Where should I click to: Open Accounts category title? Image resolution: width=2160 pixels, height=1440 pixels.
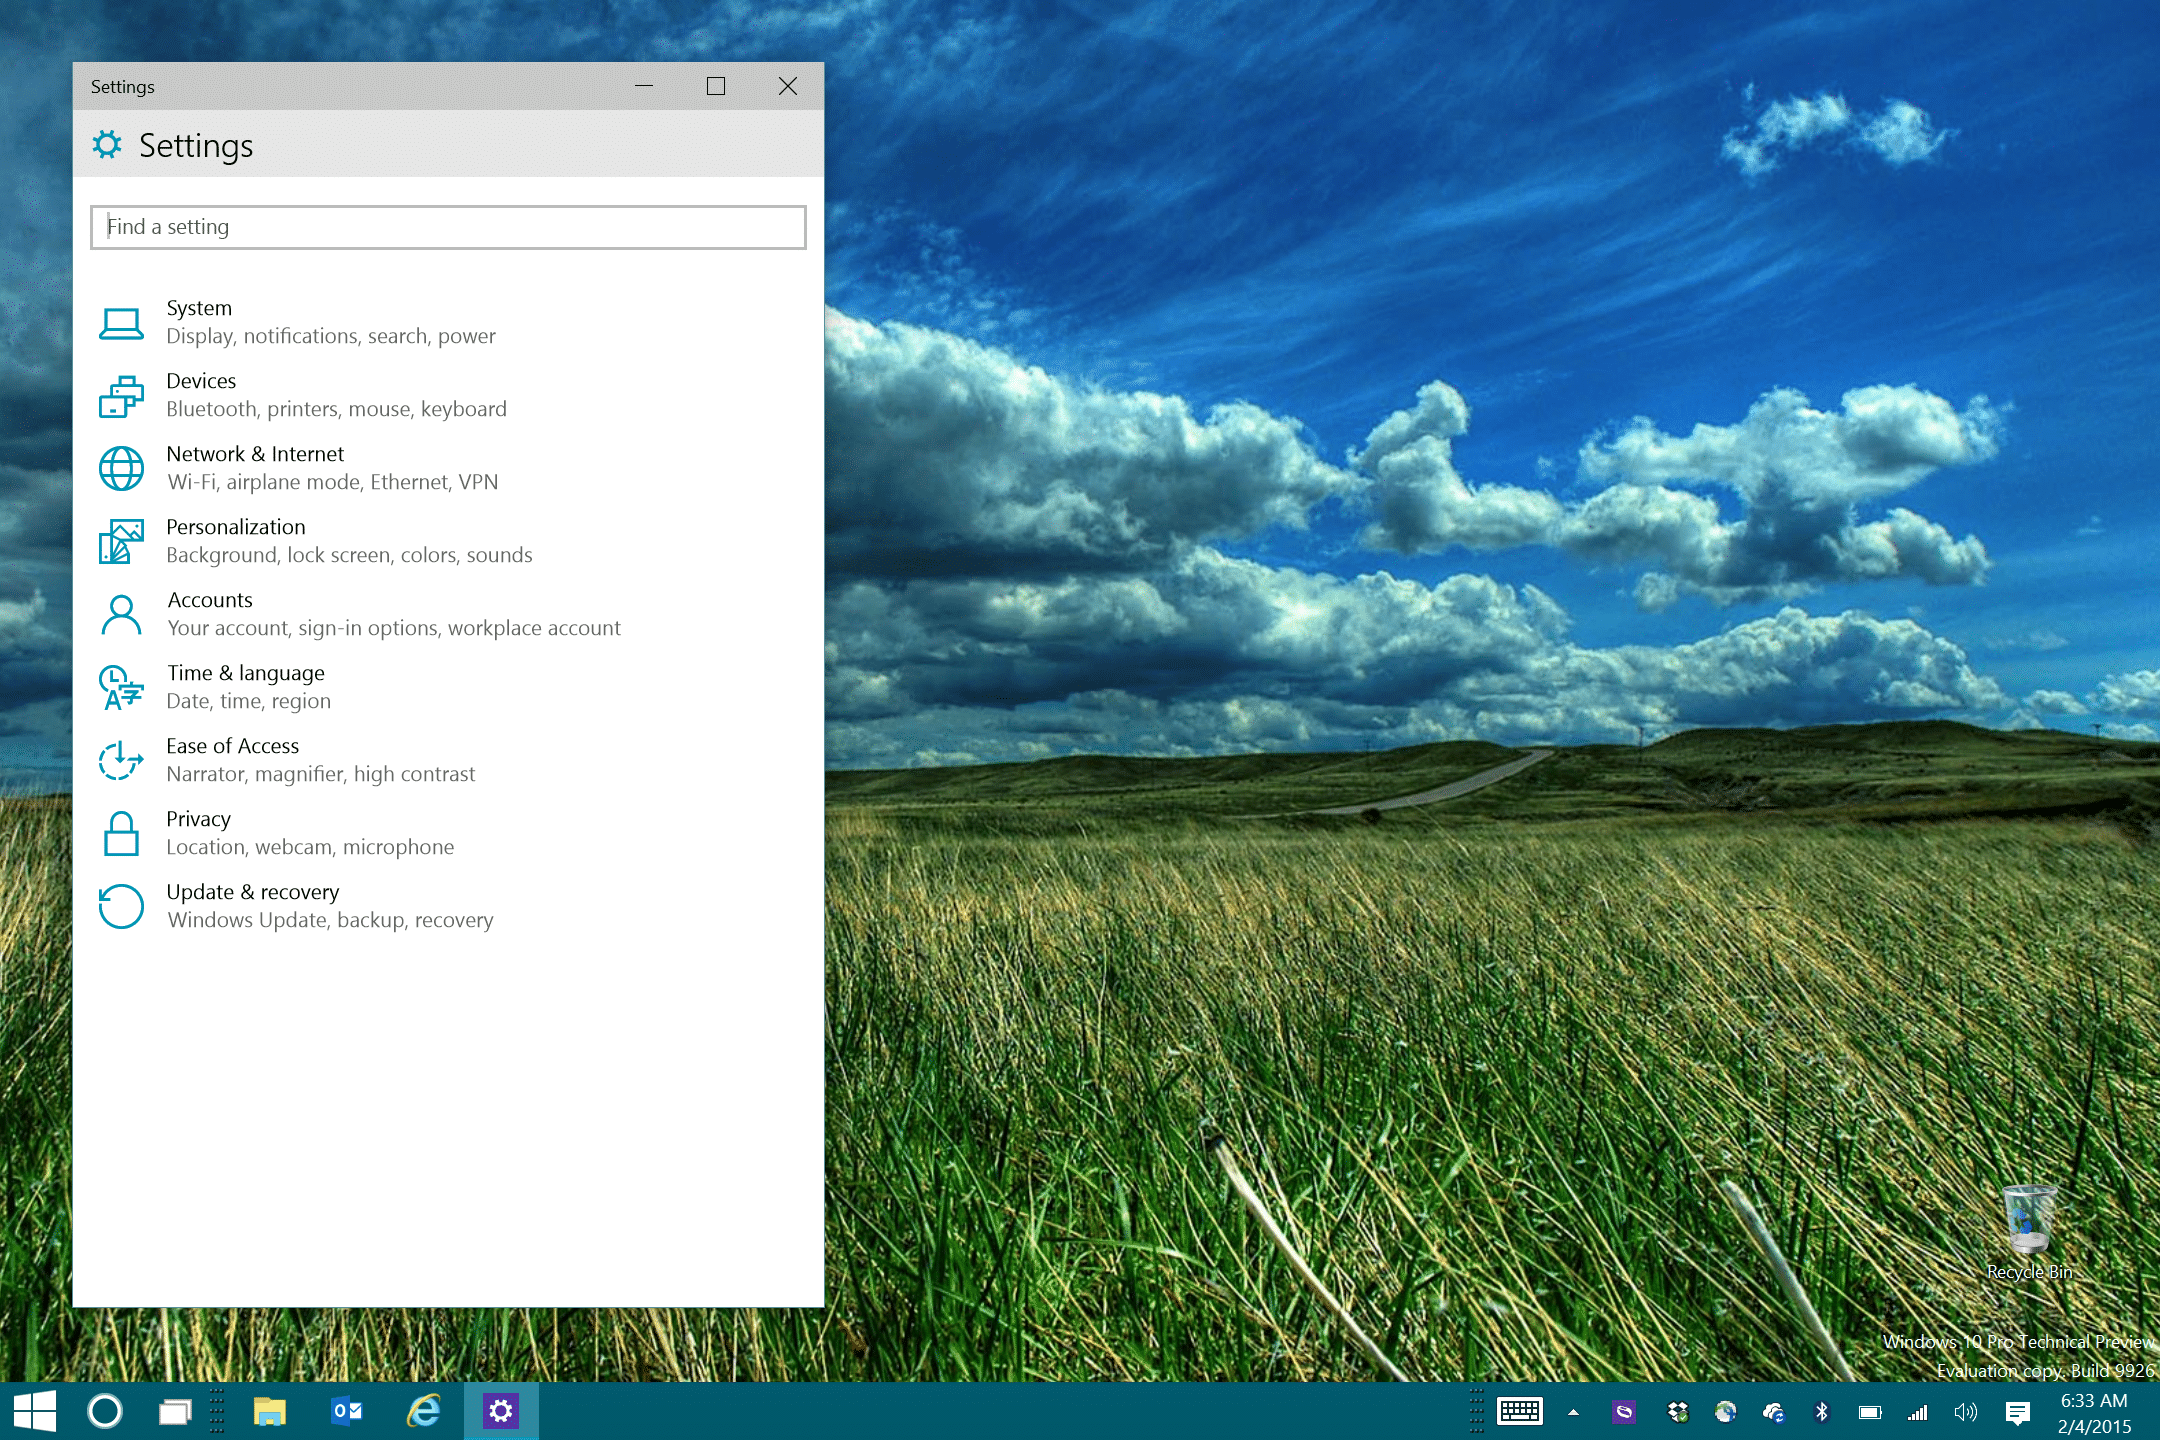[x=210, y=600]
